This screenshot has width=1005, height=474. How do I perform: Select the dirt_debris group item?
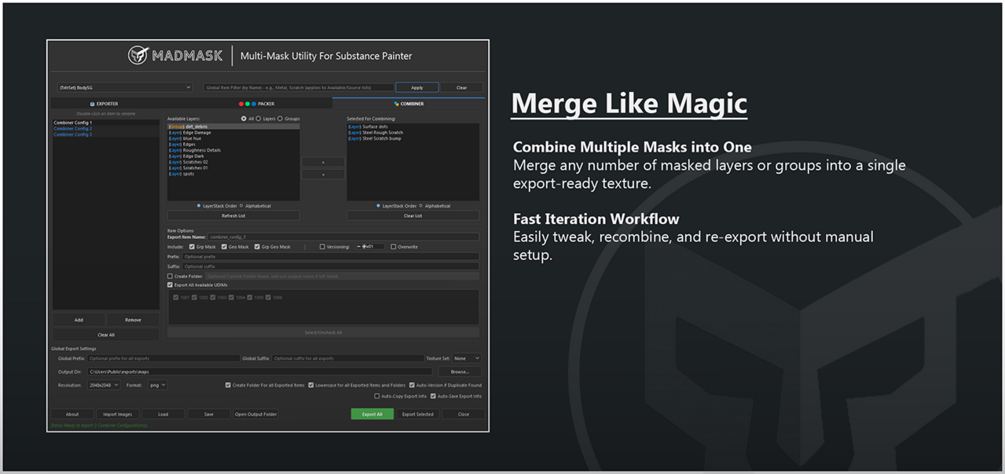coord(233,127)
